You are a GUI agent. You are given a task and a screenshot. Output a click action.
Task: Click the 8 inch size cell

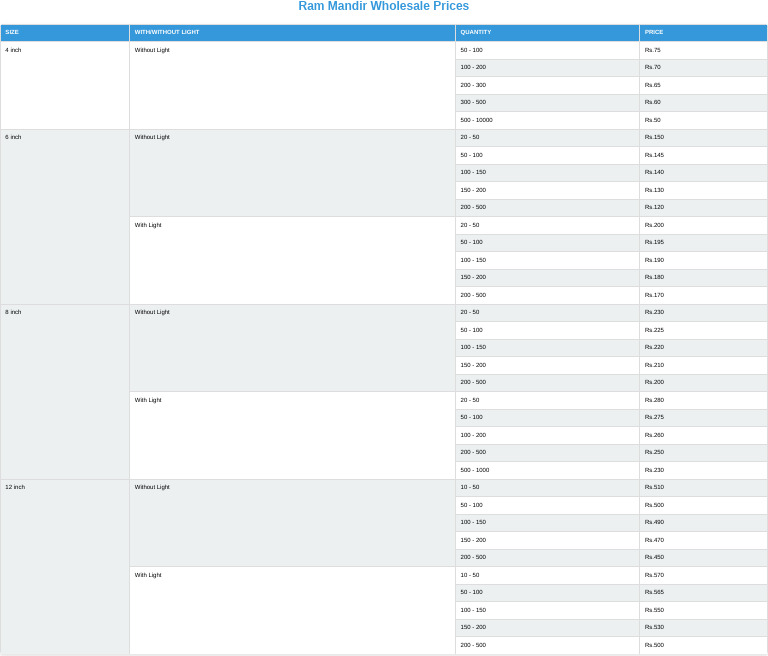coord(65,392)
